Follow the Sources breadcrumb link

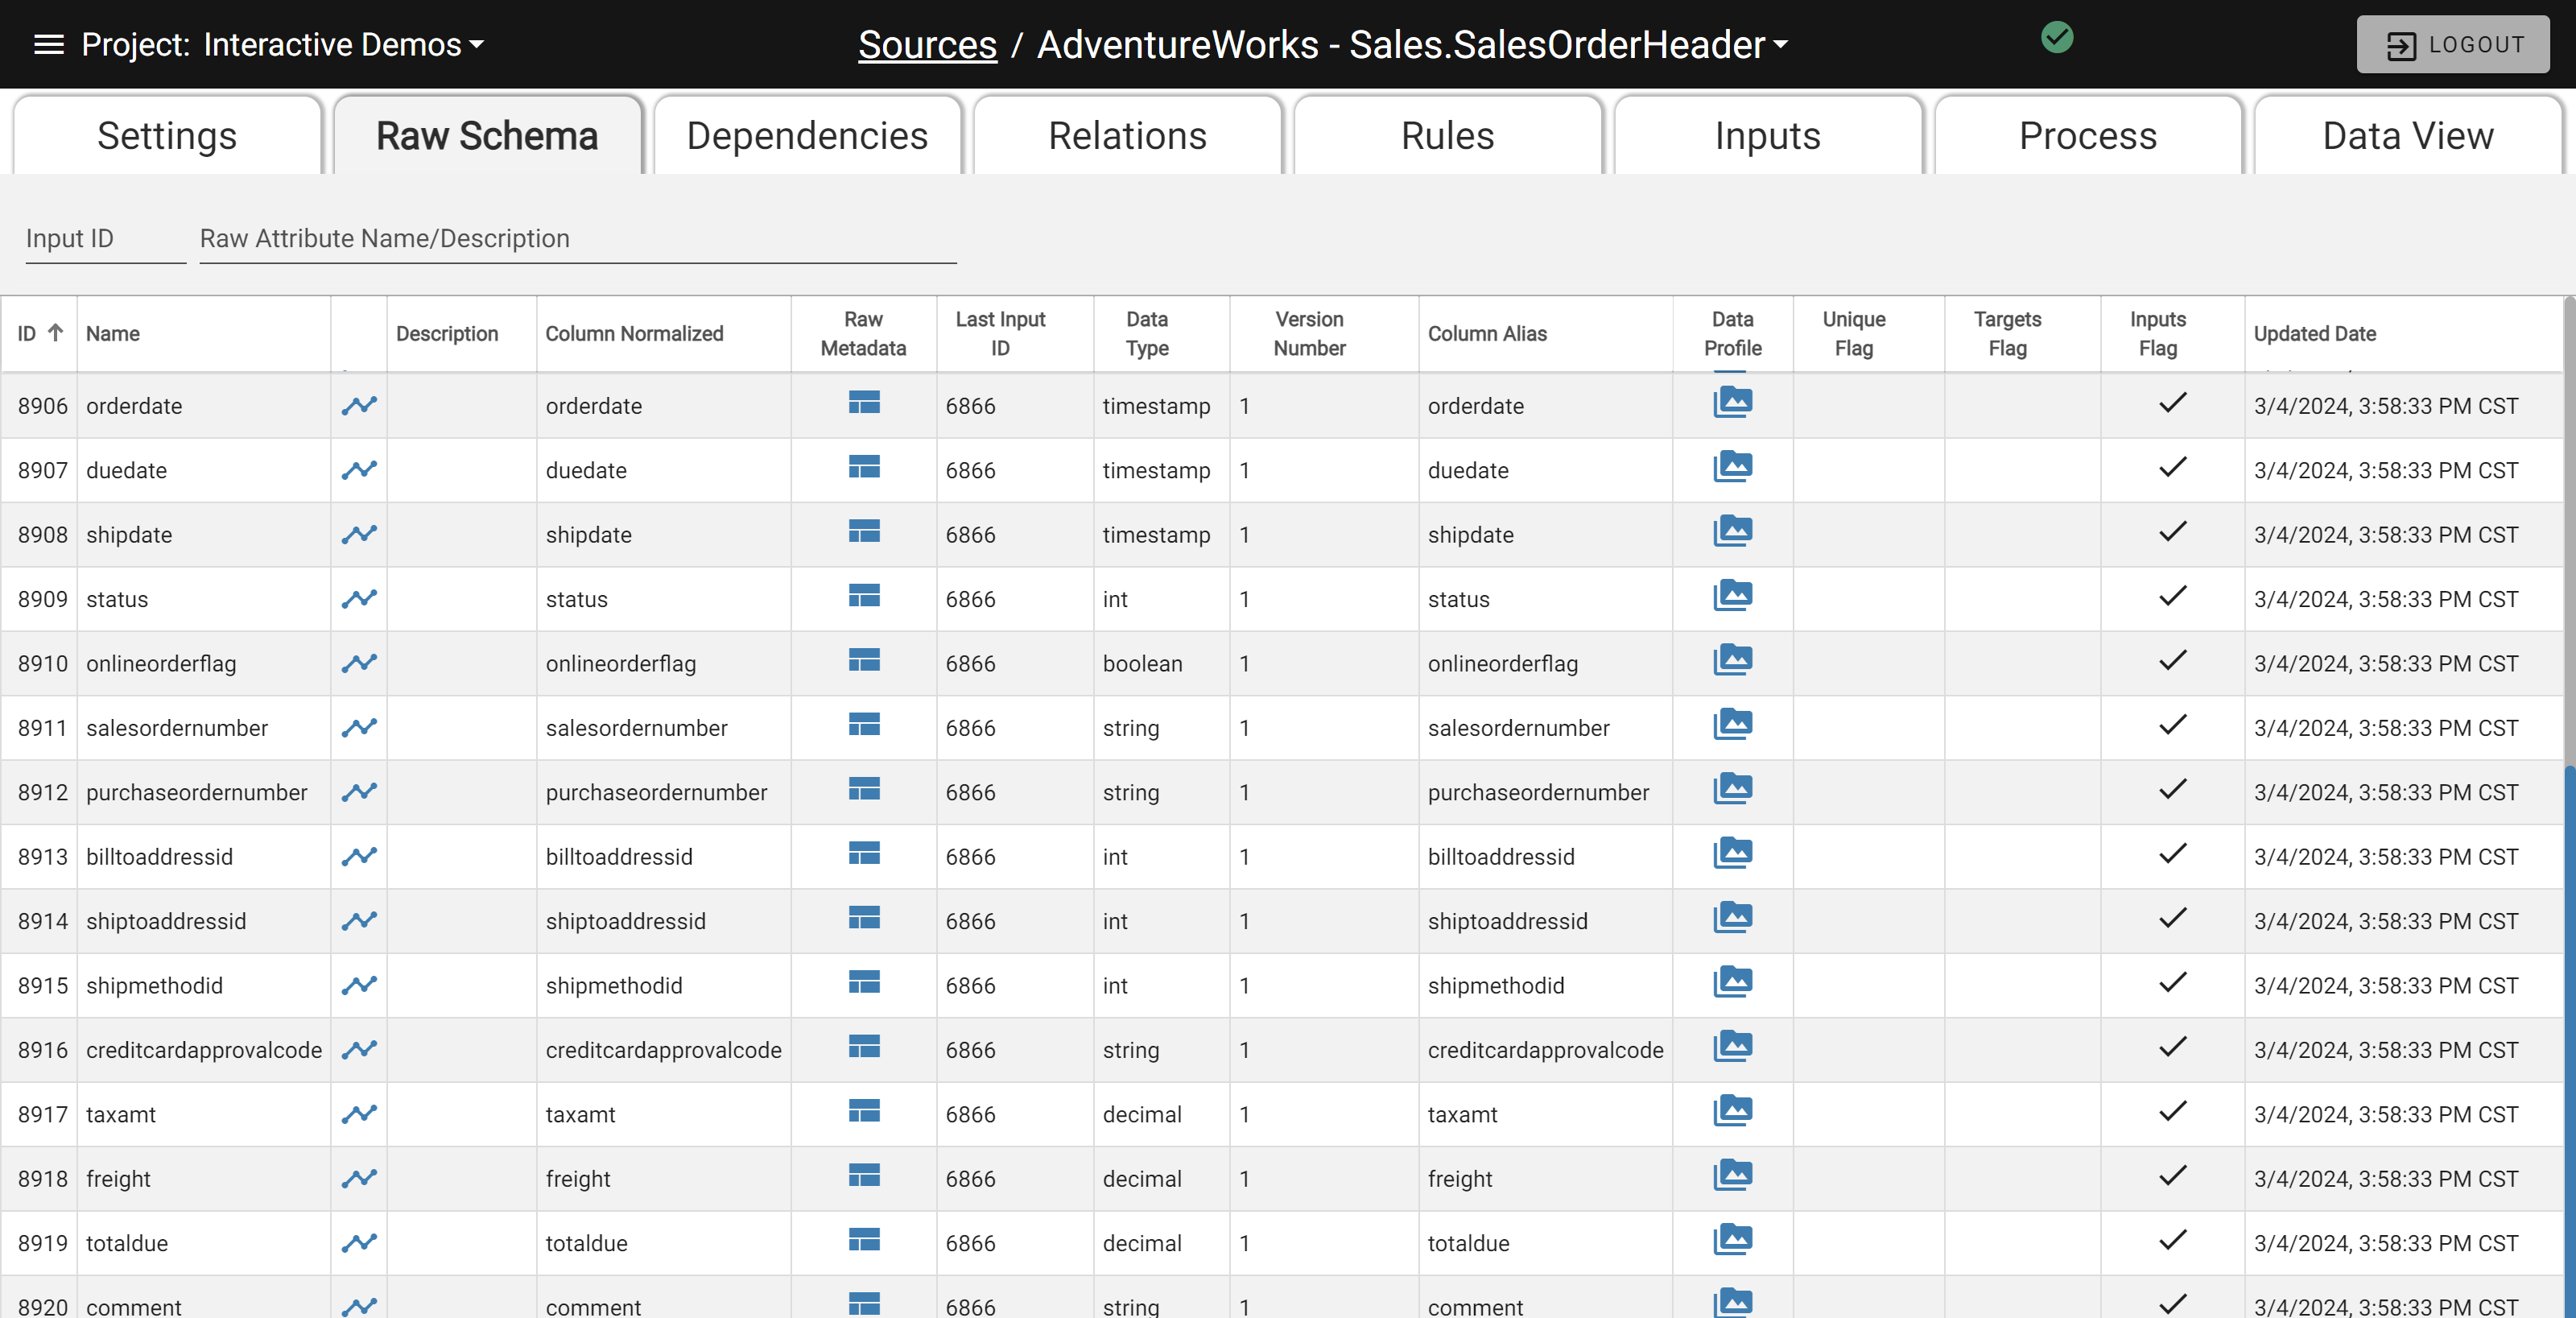[x=927, y=44]
